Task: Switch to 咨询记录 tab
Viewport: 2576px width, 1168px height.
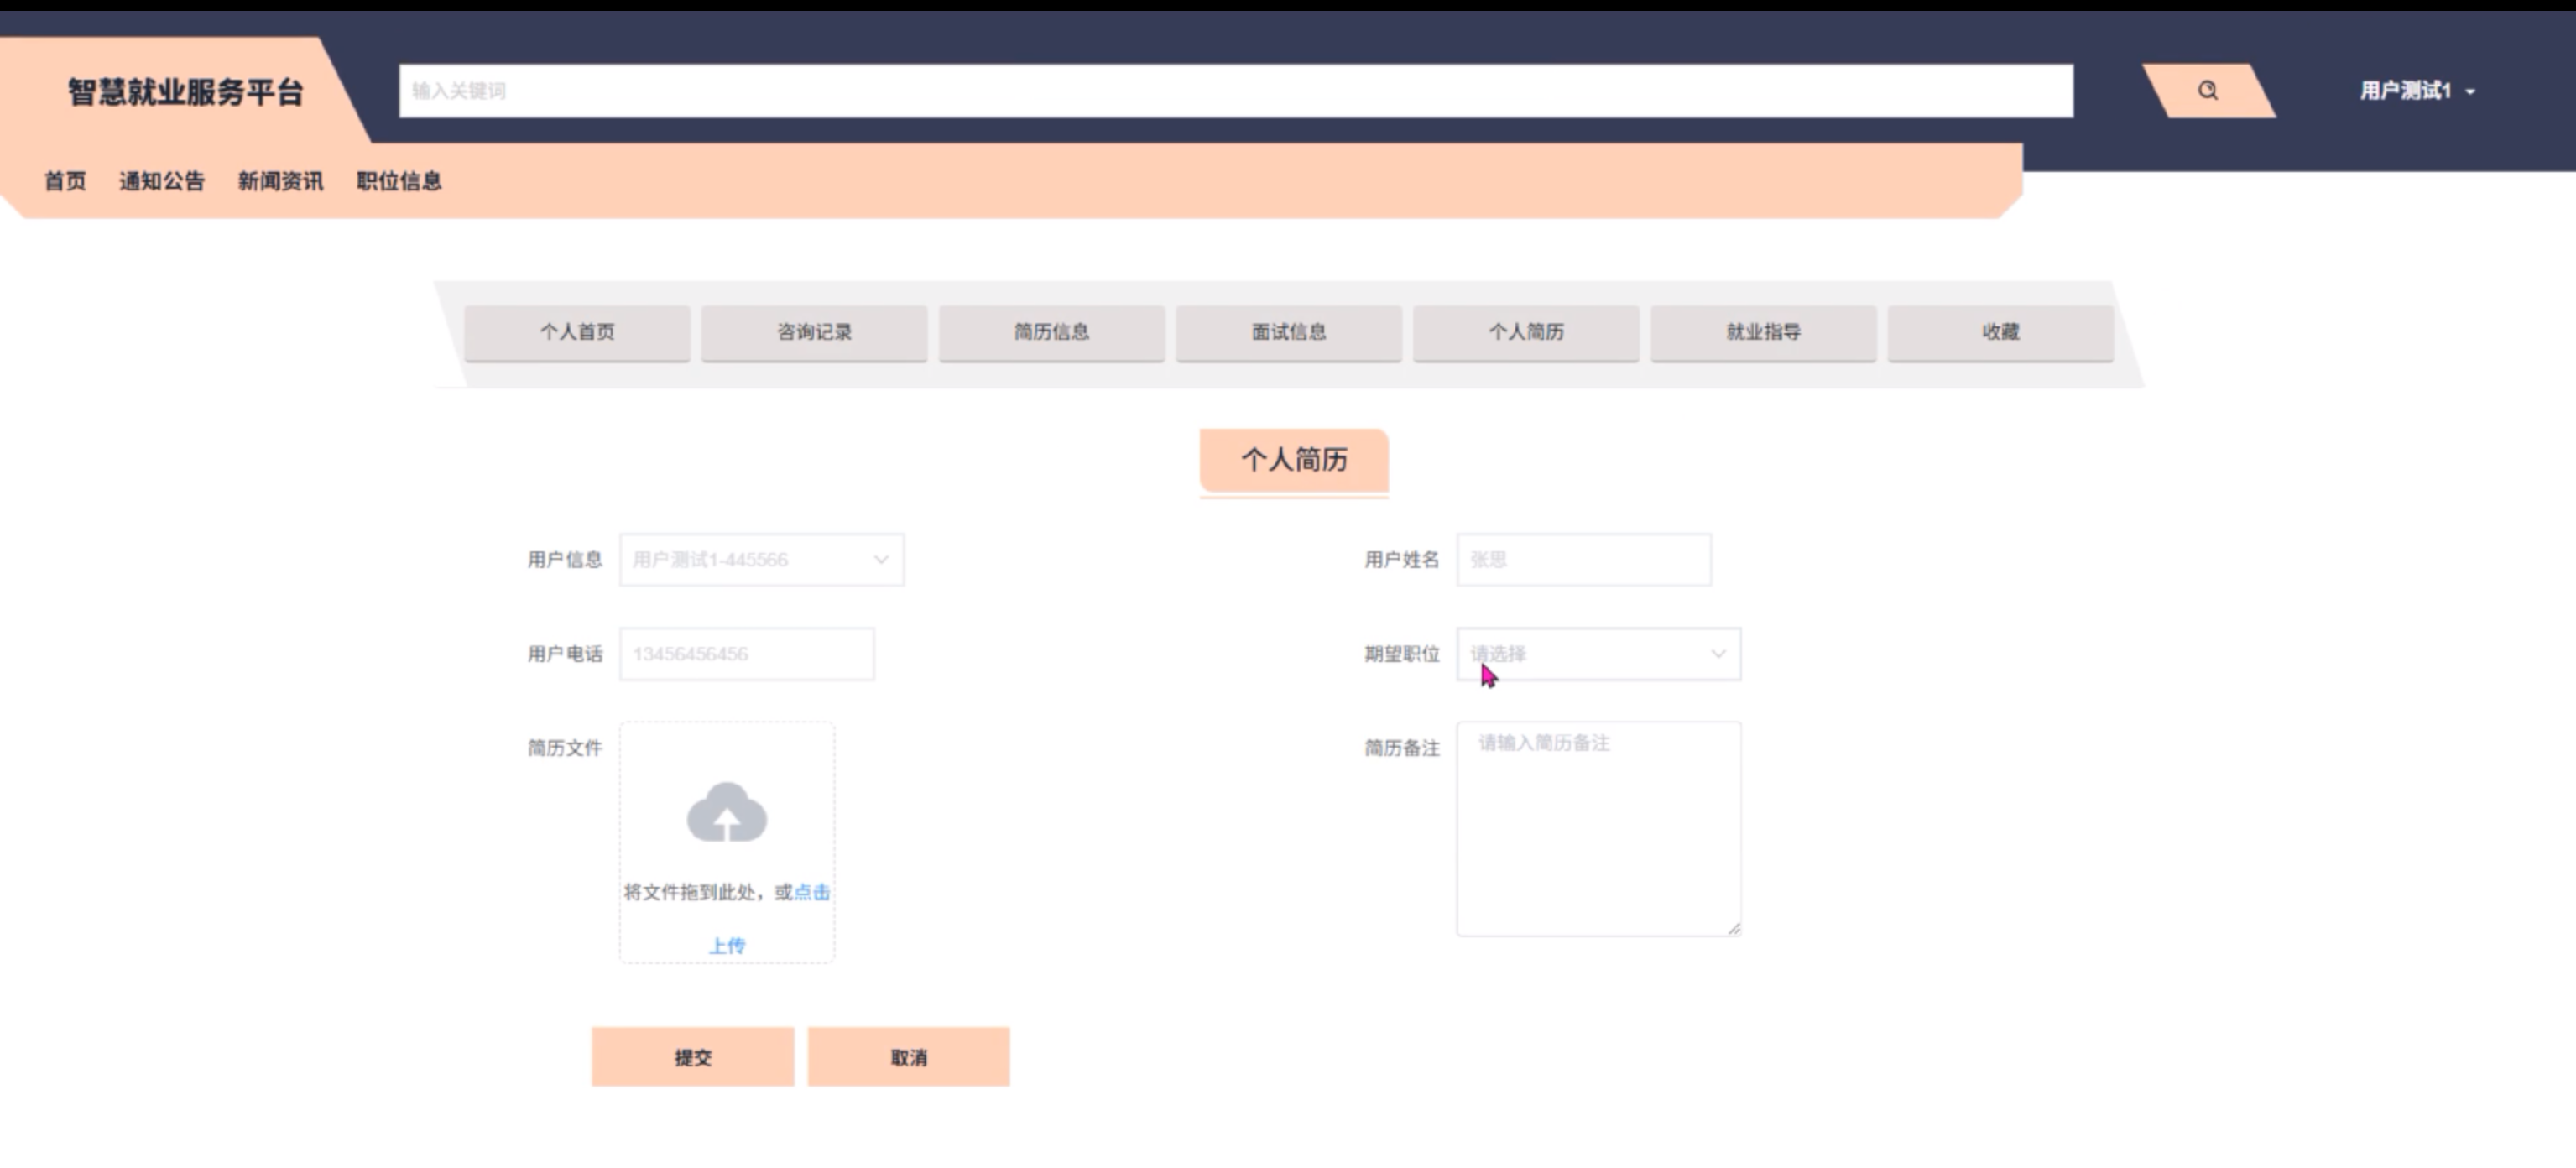Action: [x=814, y=332]
